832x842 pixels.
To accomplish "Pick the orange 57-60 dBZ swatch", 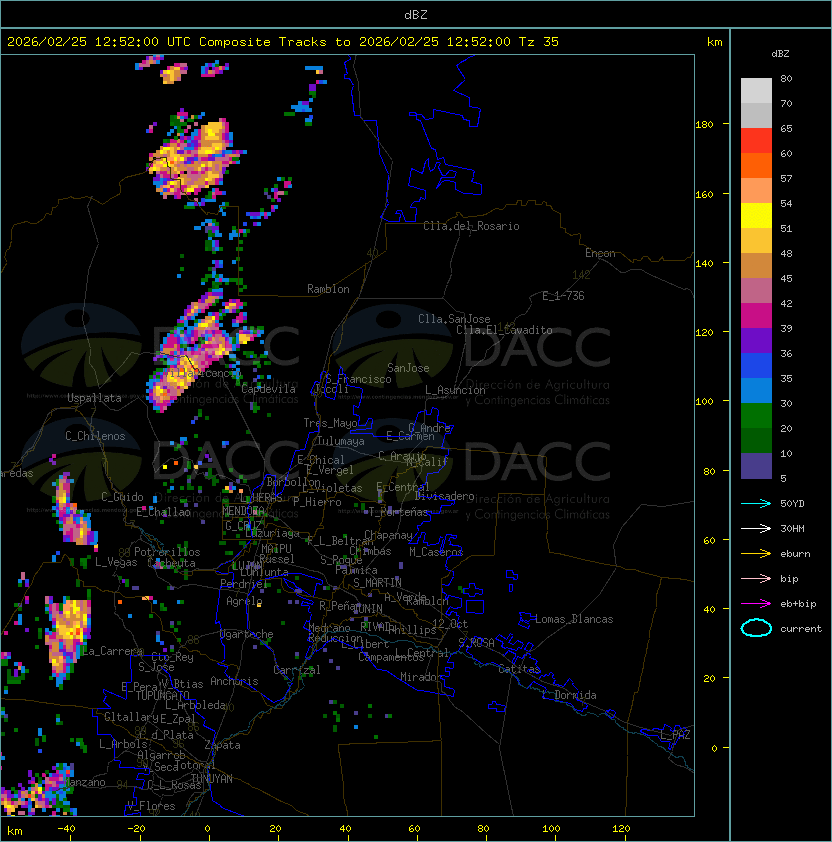I will (x=756, y=165).
